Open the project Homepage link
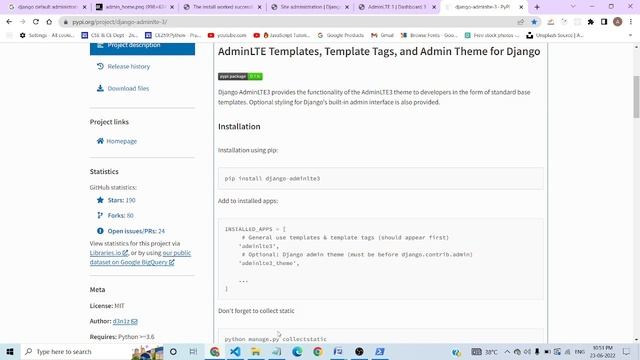Screen dimensions: 640x360 click(122, 141)
